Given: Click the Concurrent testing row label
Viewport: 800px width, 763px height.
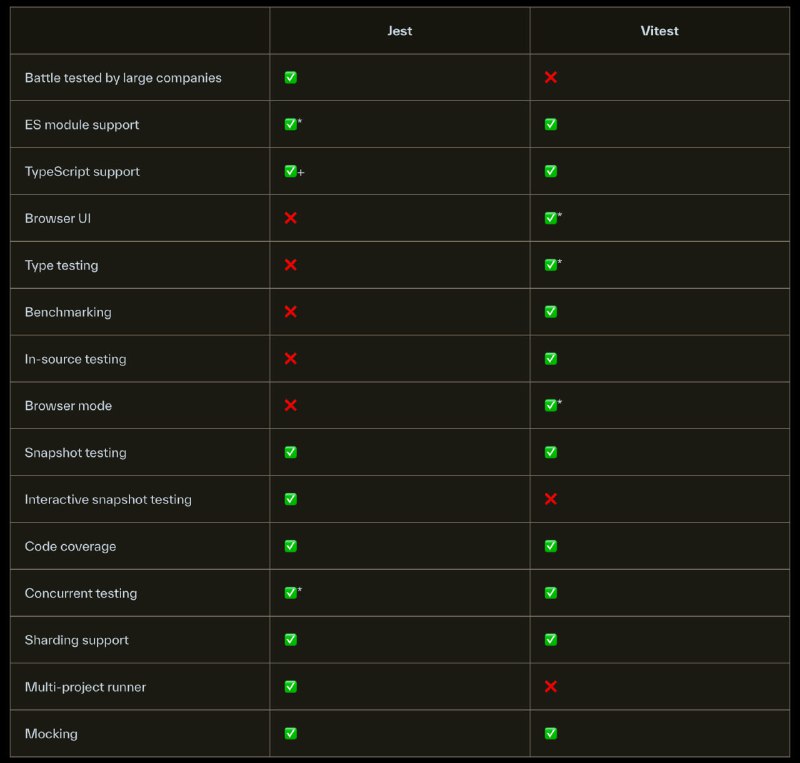Looking at the screenshot, I should pyautogui.click(x=80, y=593).
